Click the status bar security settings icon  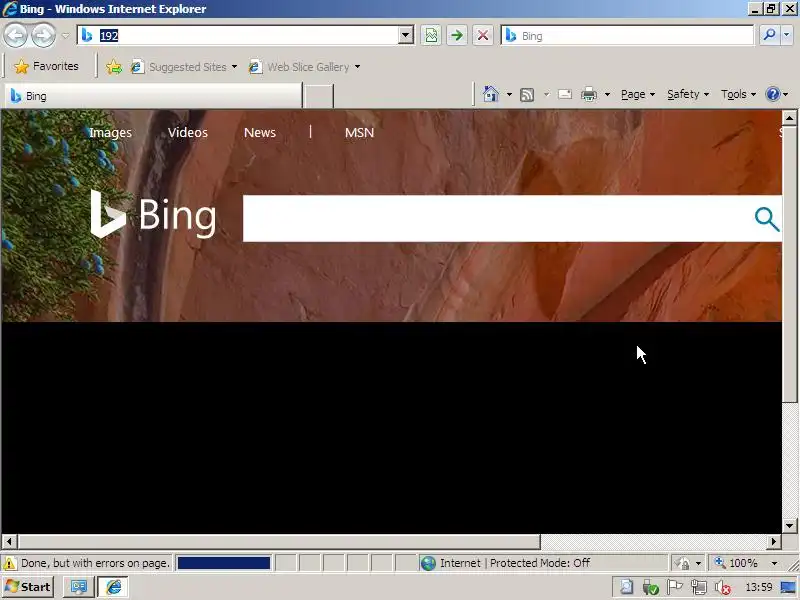(x=682, y=563)
